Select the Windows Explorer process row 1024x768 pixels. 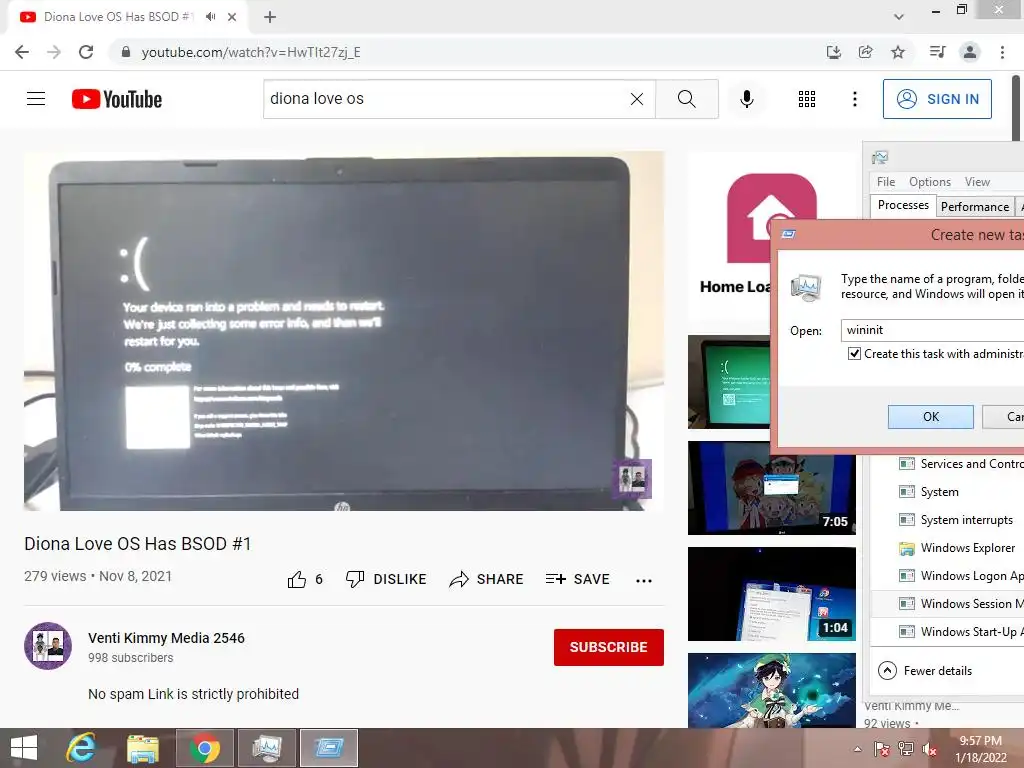coord(947,548)
